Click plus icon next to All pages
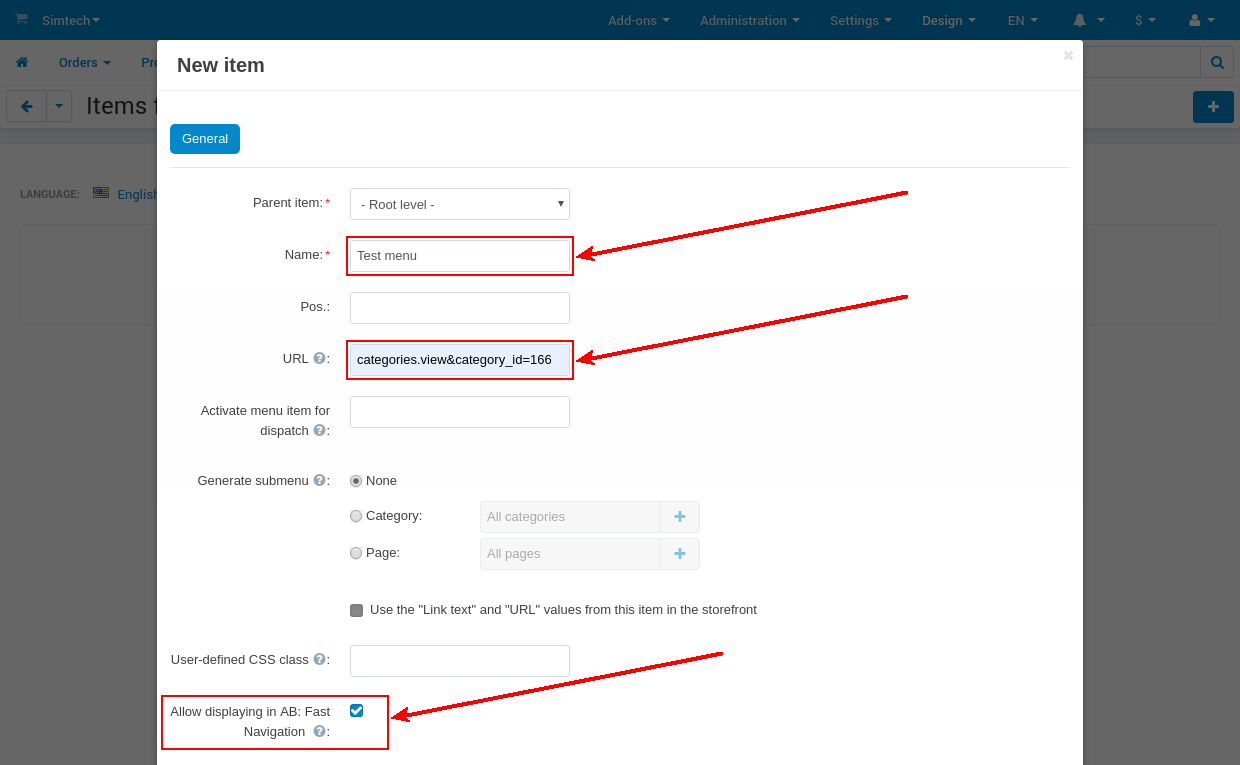This screenshot has width=1240, height=765. point(680,554)
